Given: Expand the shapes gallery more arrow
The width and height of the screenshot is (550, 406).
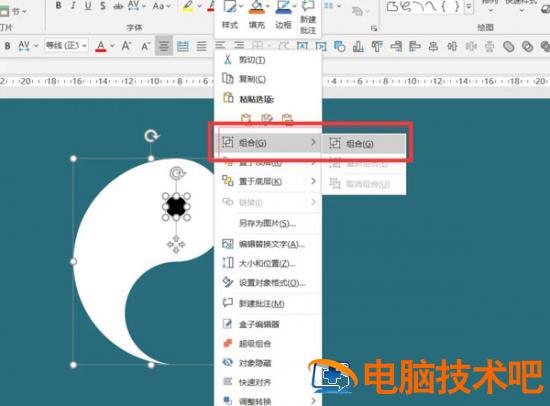Looking at the screenshot, I should click(469, 6).
